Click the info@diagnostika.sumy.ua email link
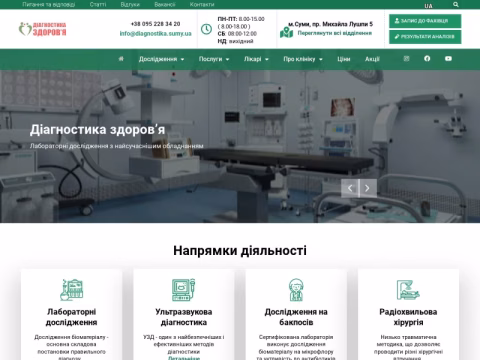 coord(156,33)
